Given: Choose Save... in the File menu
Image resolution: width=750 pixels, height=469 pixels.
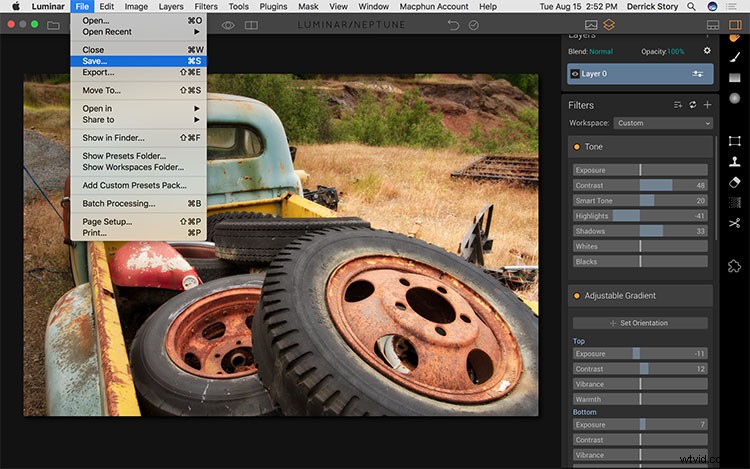Looking at the screenshot, I should (139, 61).
